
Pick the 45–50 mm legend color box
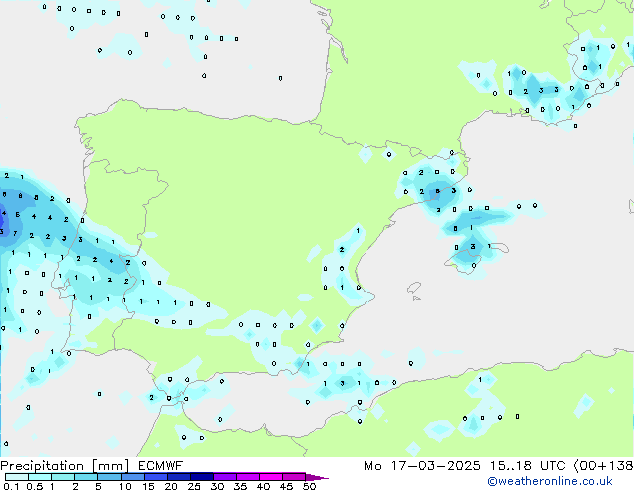pos(294,477)
